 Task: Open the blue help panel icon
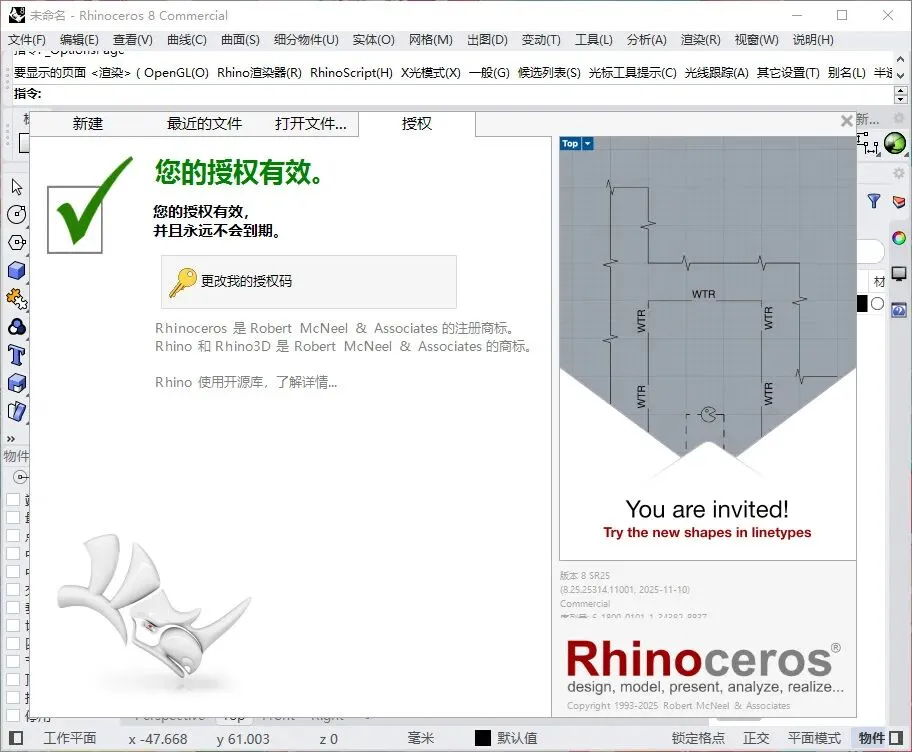899,310
